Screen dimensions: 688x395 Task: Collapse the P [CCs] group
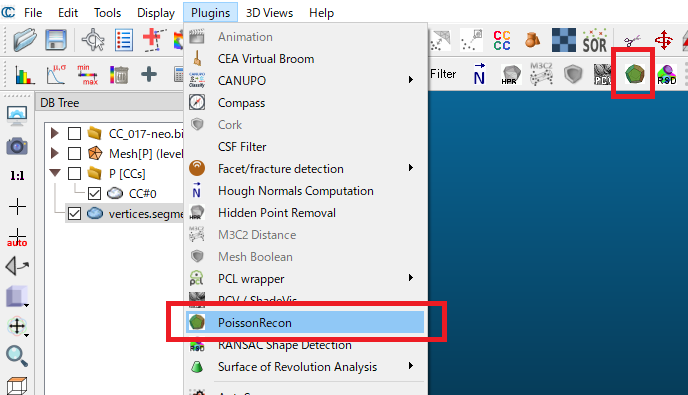tap(55, 172)
